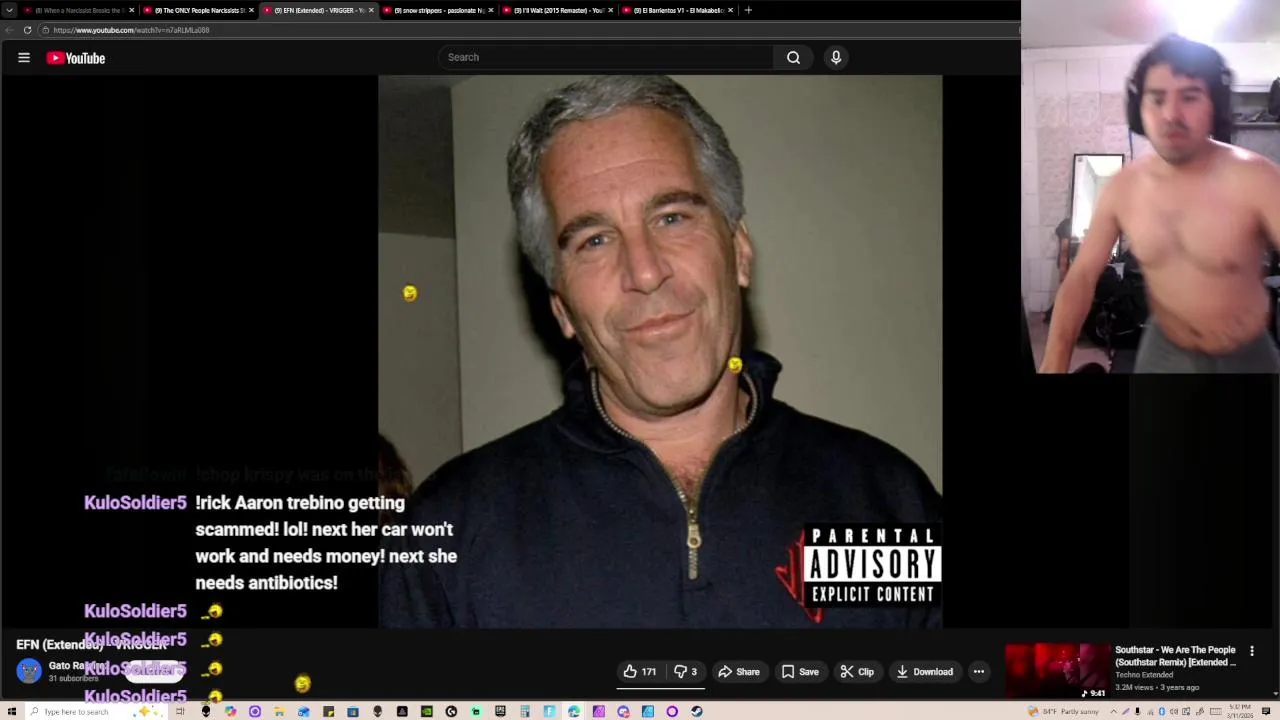Screen dimensions: 1280x720
Task: Open the taskbar clock and date
Action: coord(1241,711)
